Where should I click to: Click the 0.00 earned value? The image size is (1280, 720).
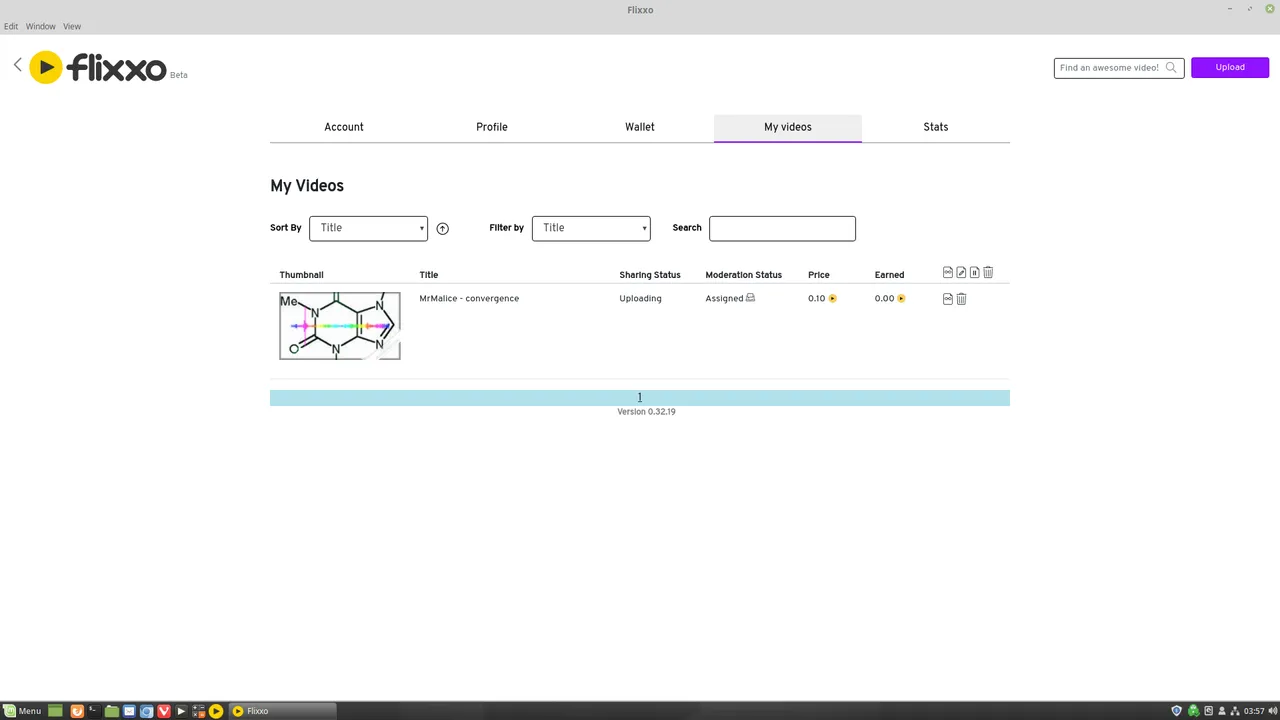pyautogui.click(x=884, y=299)
